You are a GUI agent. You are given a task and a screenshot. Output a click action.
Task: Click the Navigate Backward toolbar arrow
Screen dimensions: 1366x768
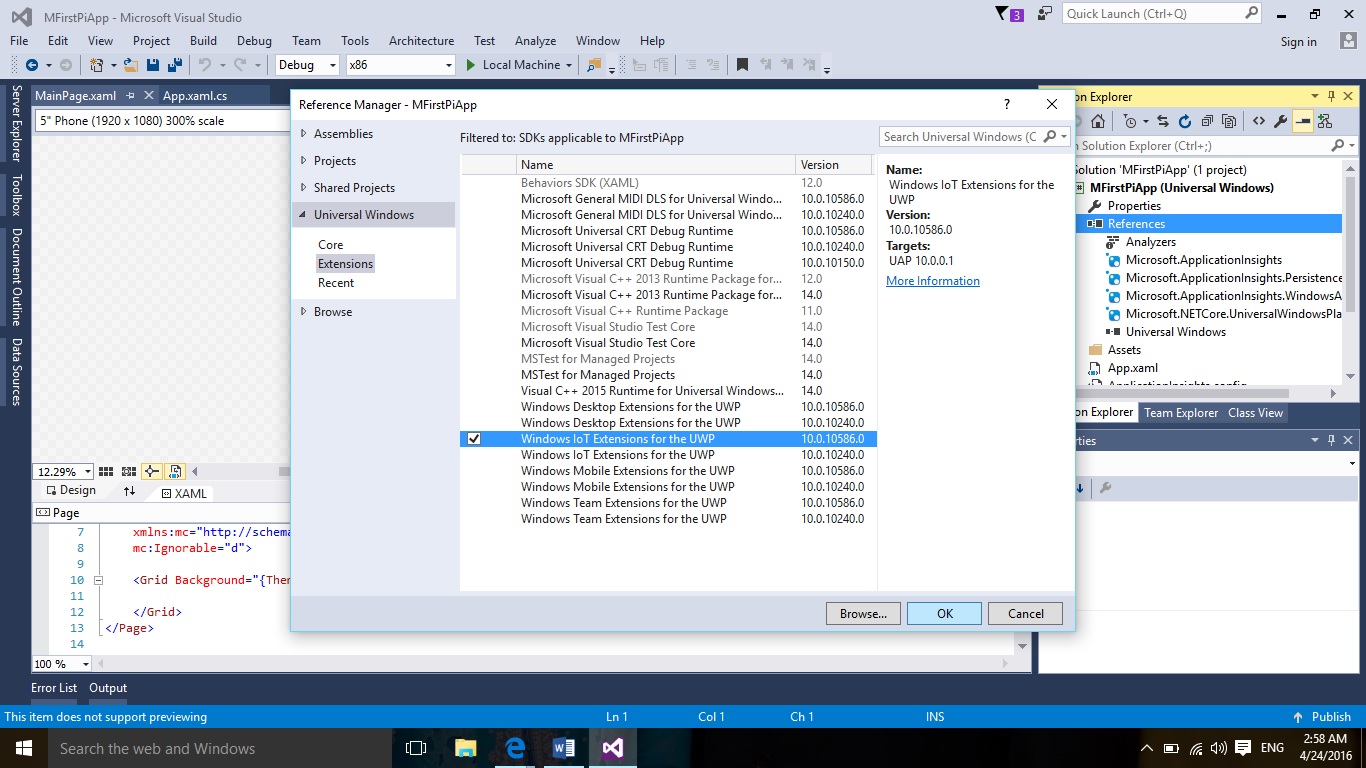click(x=32, y=65)
